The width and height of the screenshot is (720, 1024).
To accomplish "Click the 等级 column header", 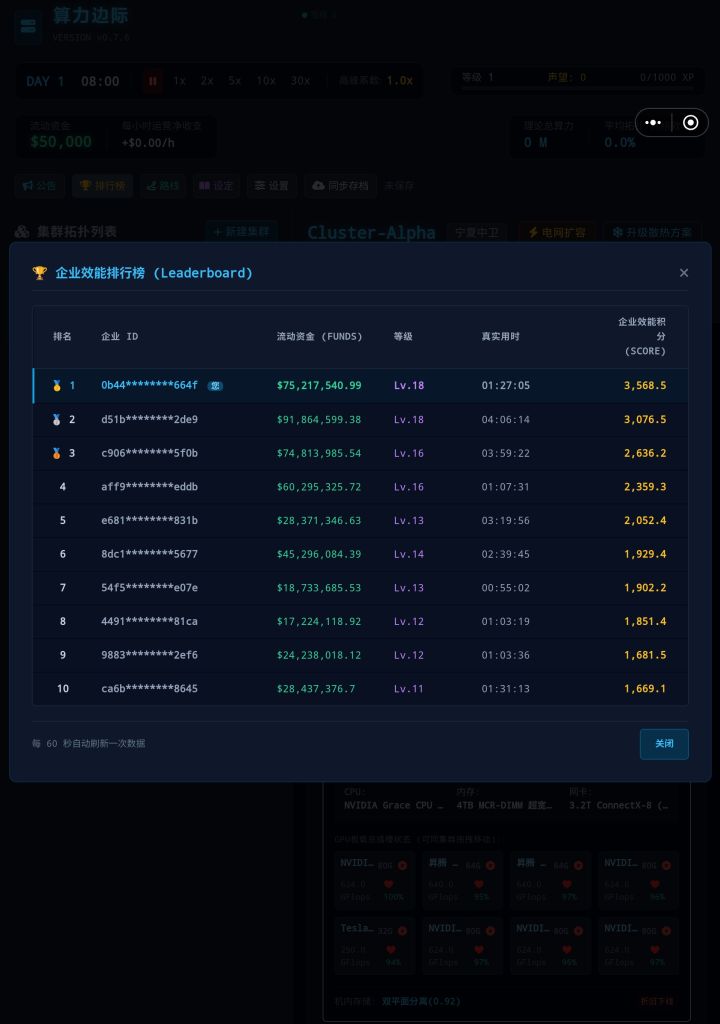I will pyautogui.click(x=403, y=336).
